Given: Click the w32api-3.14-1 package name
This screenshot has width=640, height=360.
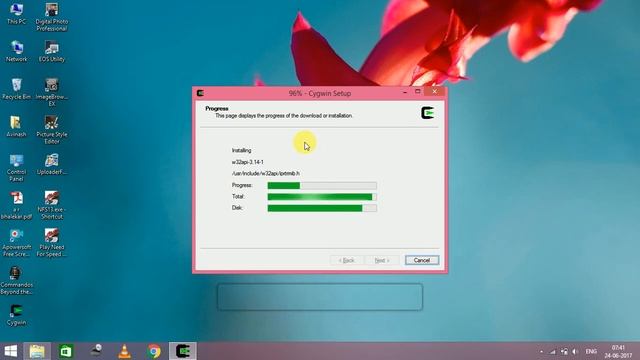Looking at the screenshot, I should [x=248, y=162].
